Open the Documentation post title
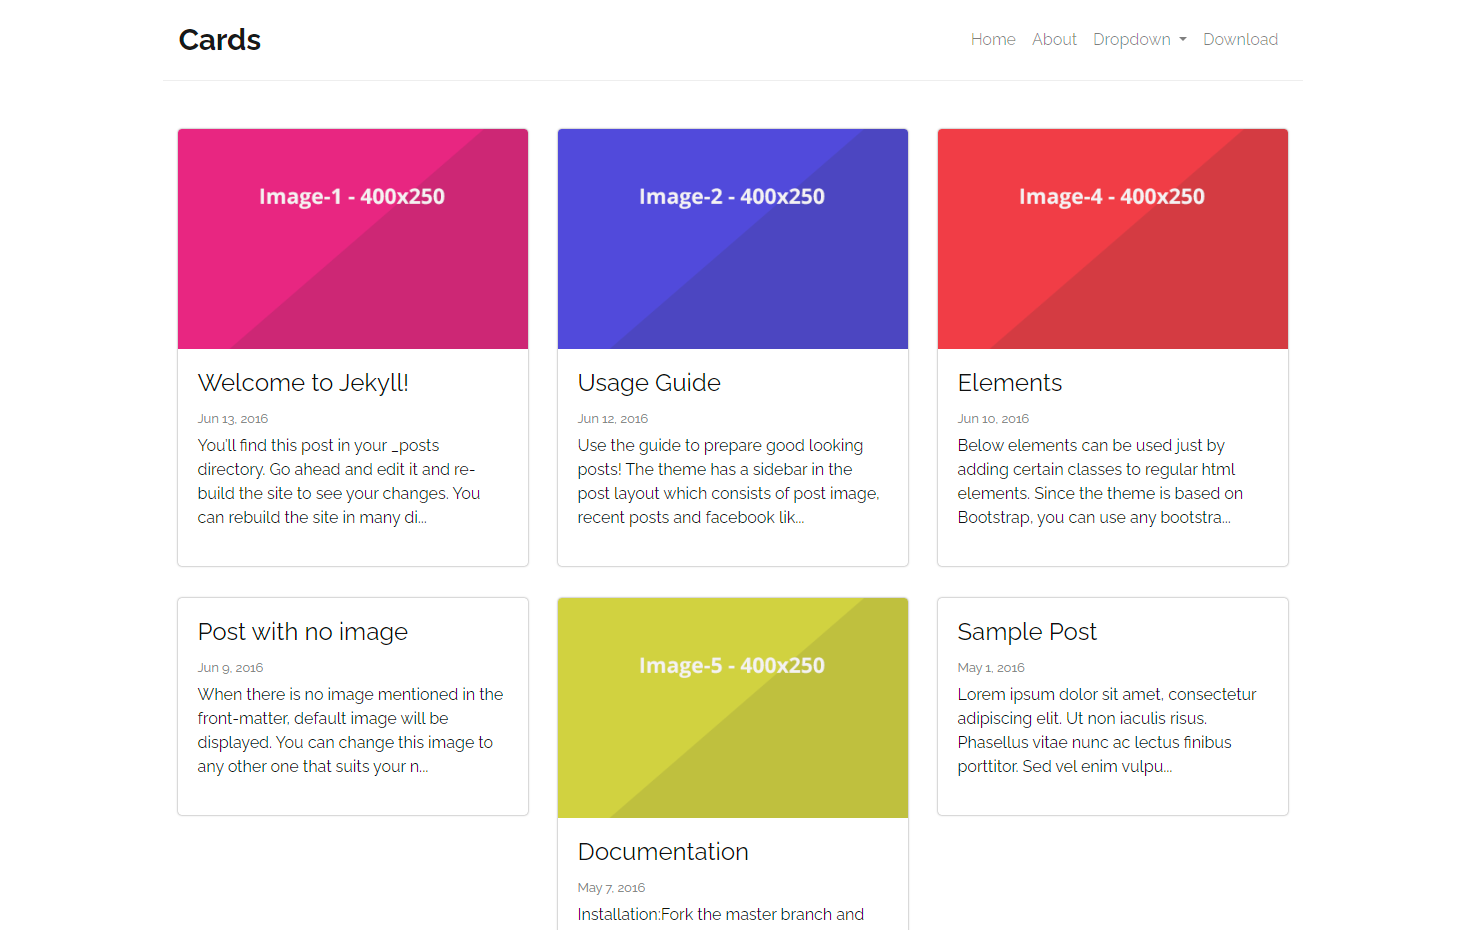Screen dimensions: 1465x930 [663, 852]
